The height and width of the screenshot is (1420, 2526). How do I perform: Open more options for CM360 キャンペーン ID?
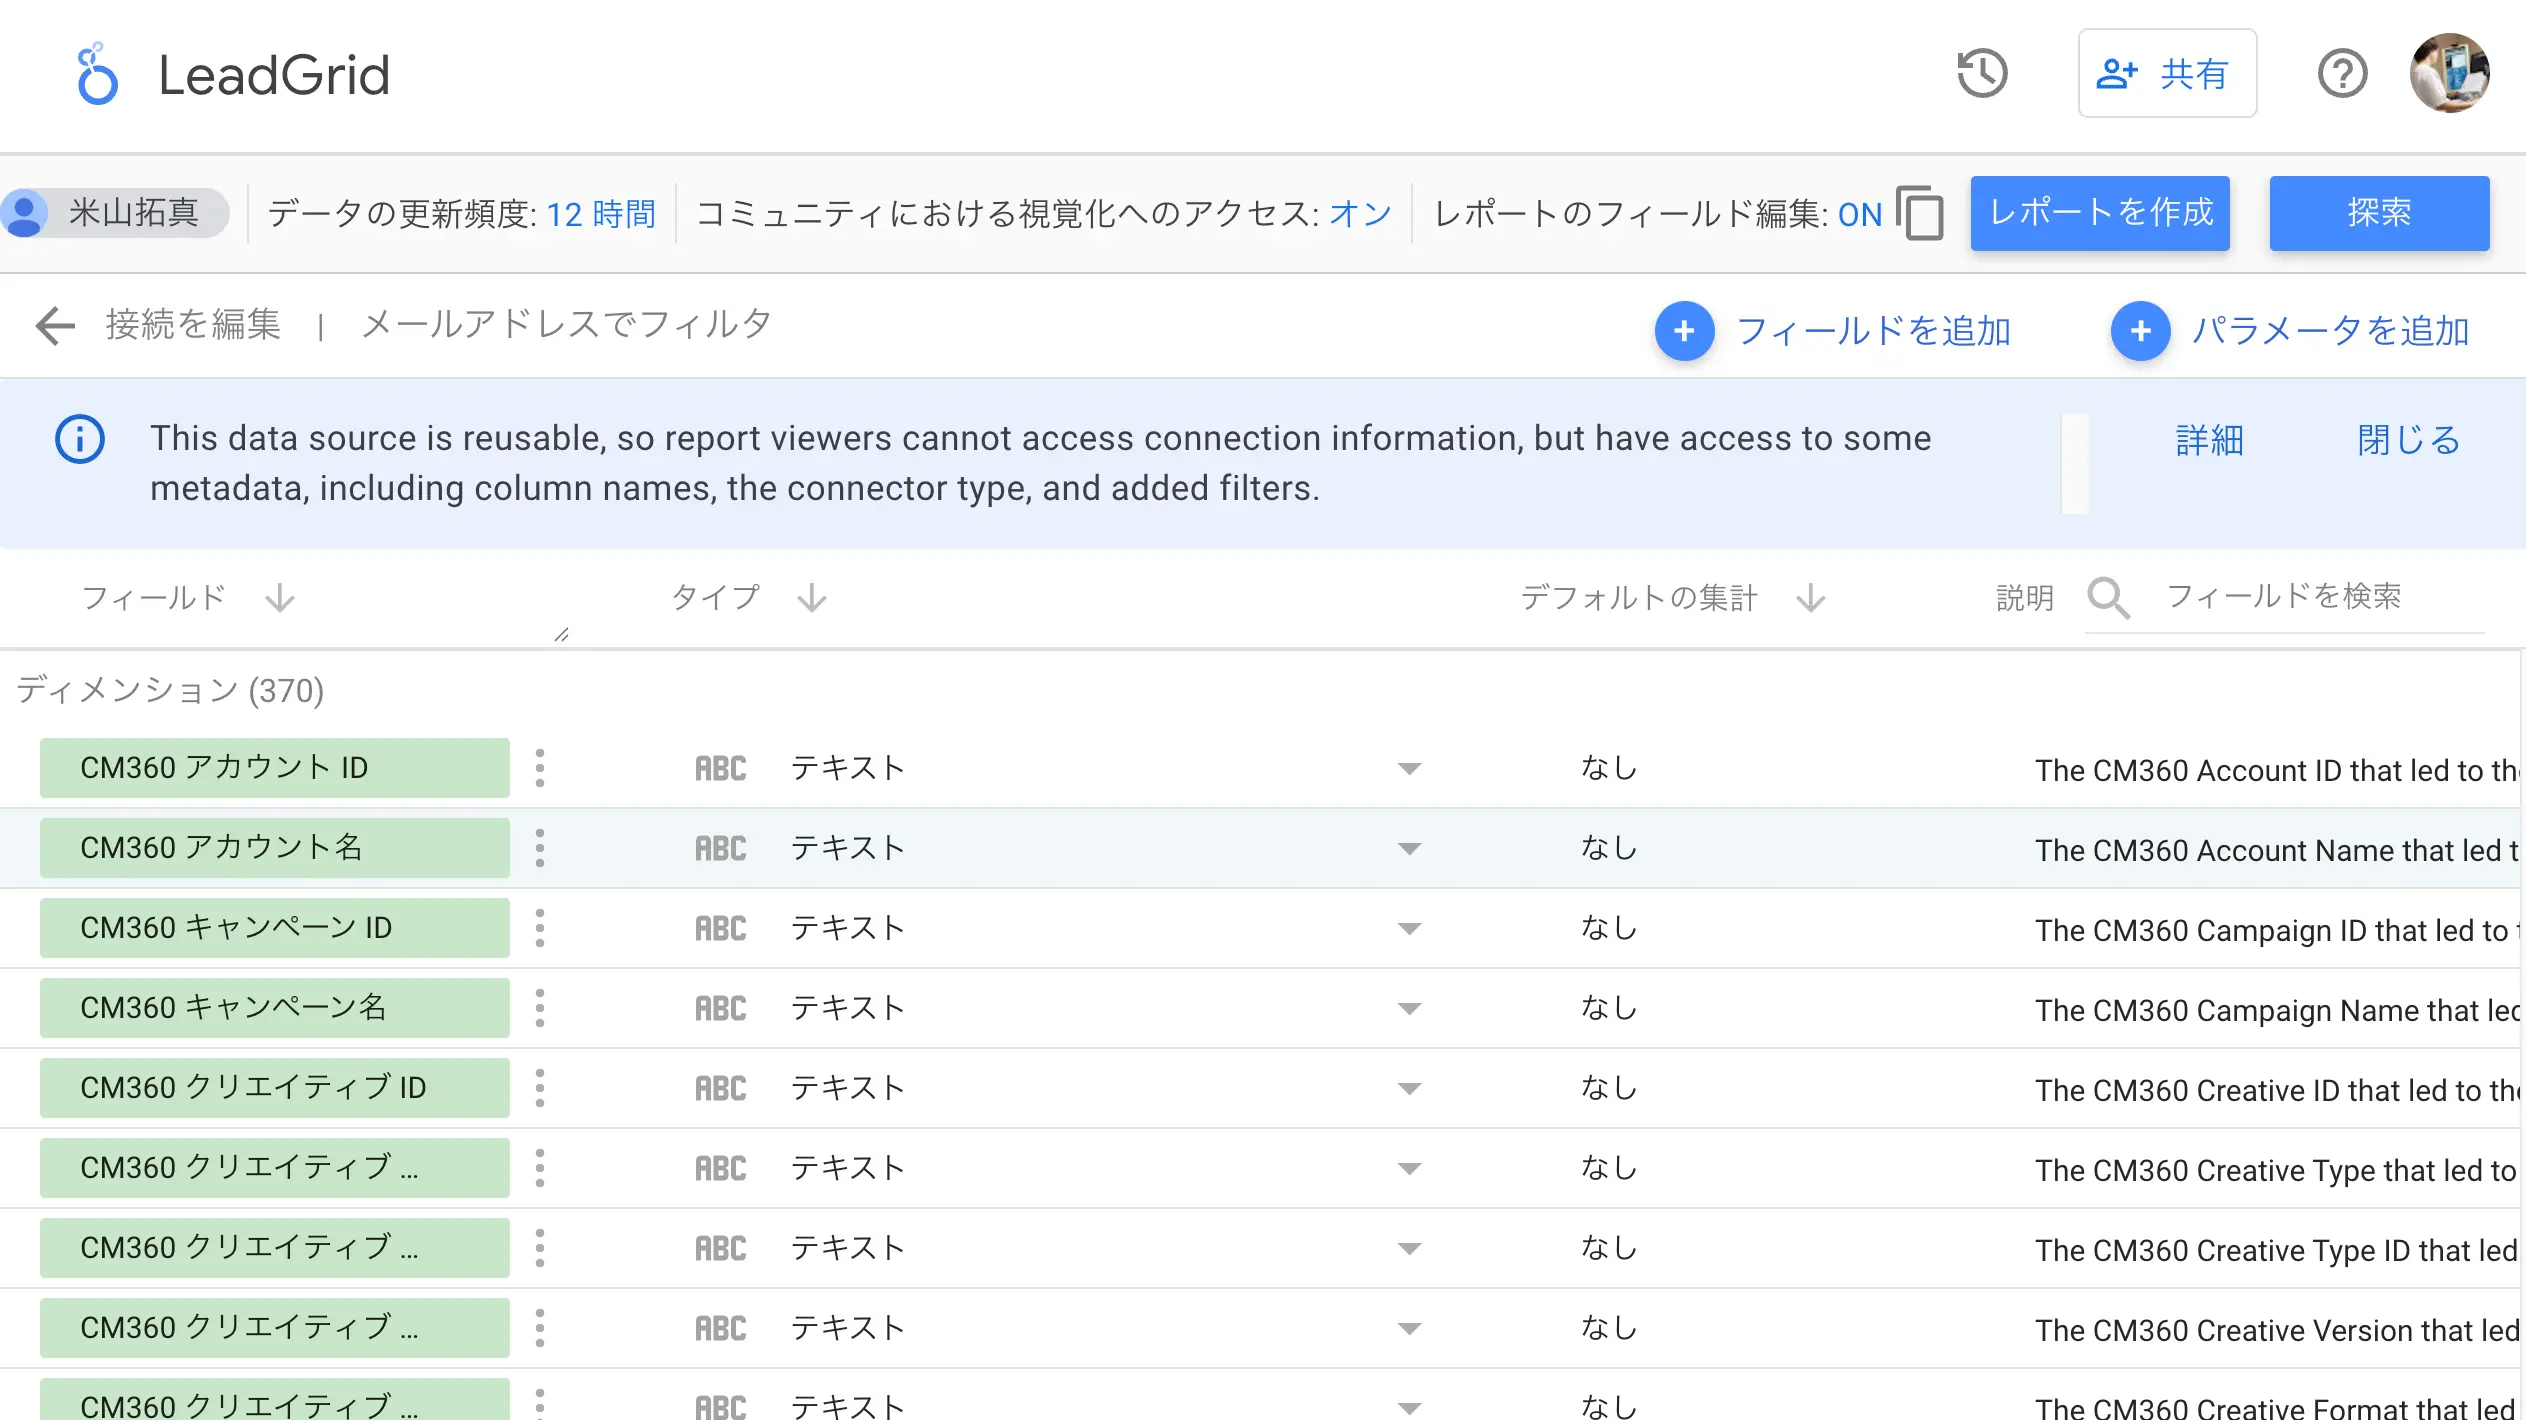click(x=540, y=928)
